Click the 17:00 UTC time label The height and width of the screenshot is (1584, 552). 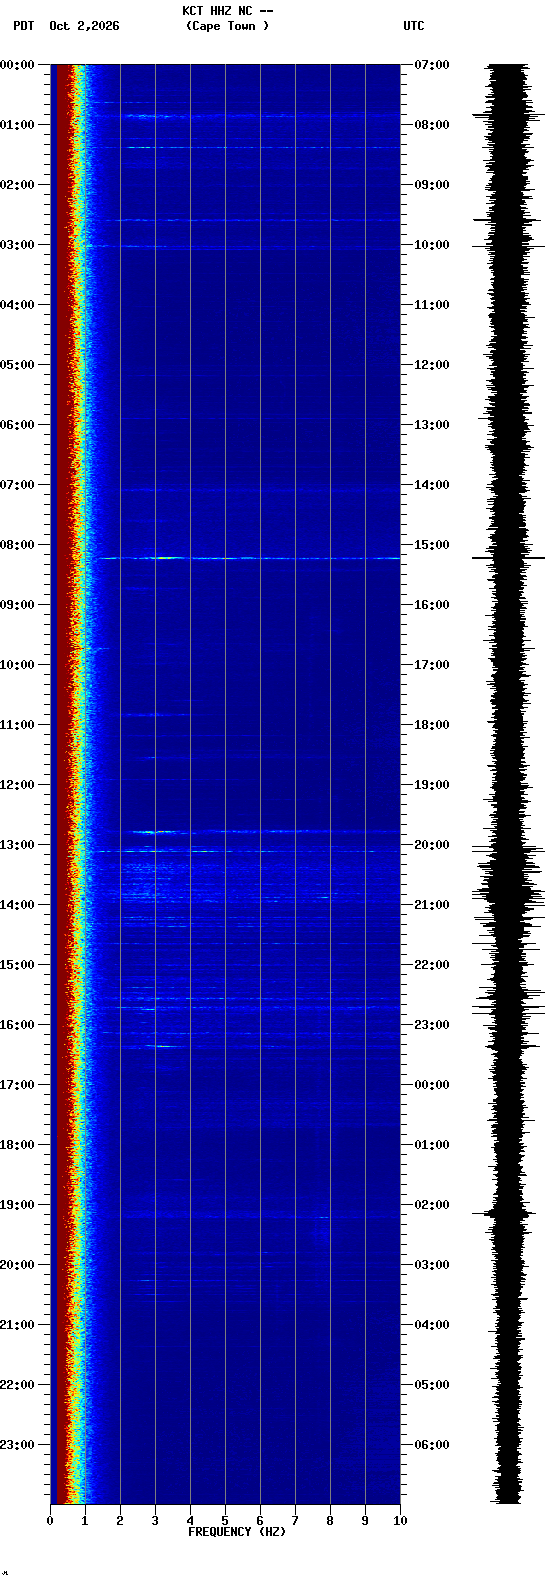(x=432, y=665)
